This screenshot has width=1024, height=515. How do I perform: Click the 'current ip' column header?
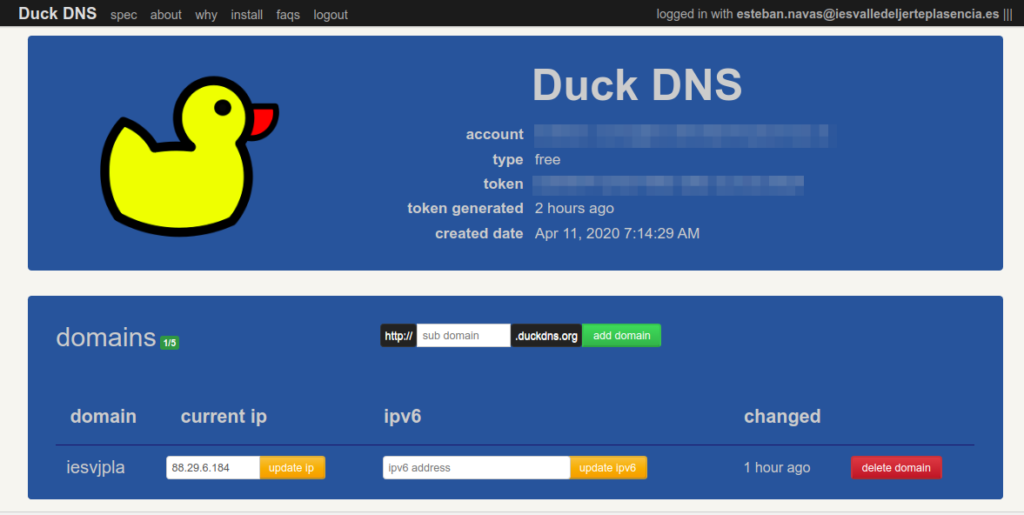[224, 416]
